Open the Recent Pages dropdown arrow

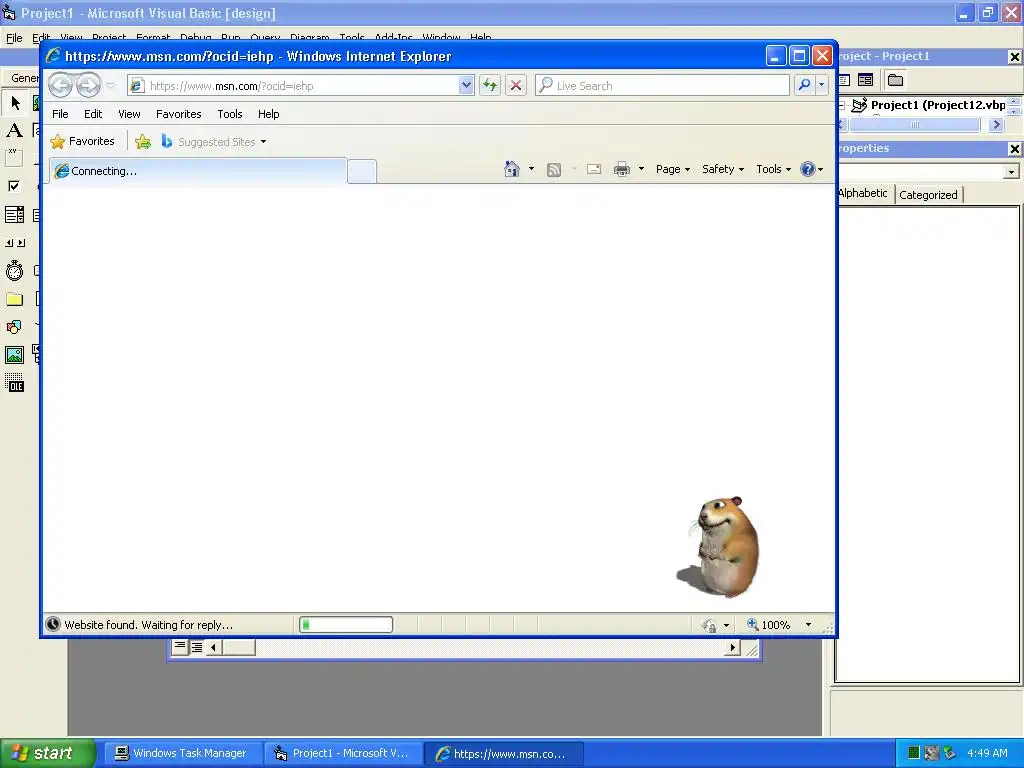coord(110,86)
